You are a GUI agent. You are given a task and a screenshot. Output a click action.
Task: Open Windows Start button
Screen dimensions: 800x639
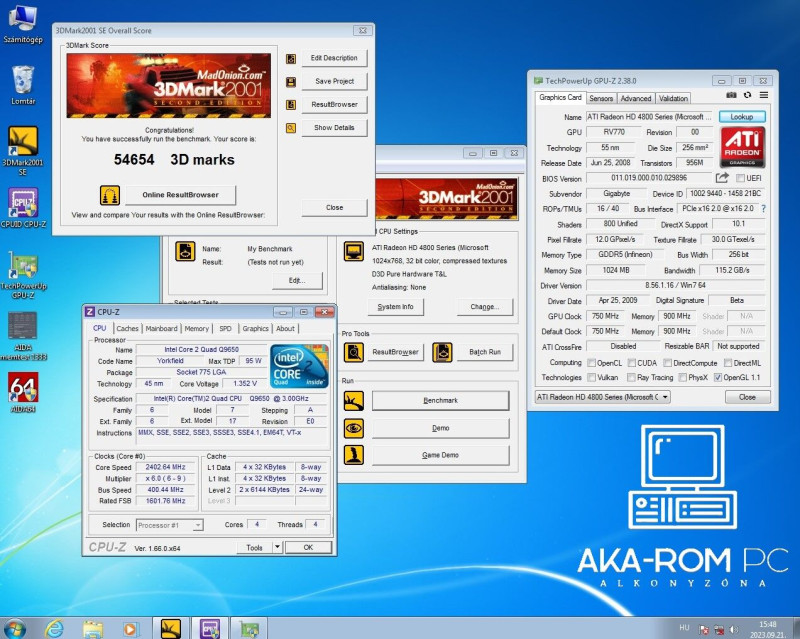click(14, 628)
